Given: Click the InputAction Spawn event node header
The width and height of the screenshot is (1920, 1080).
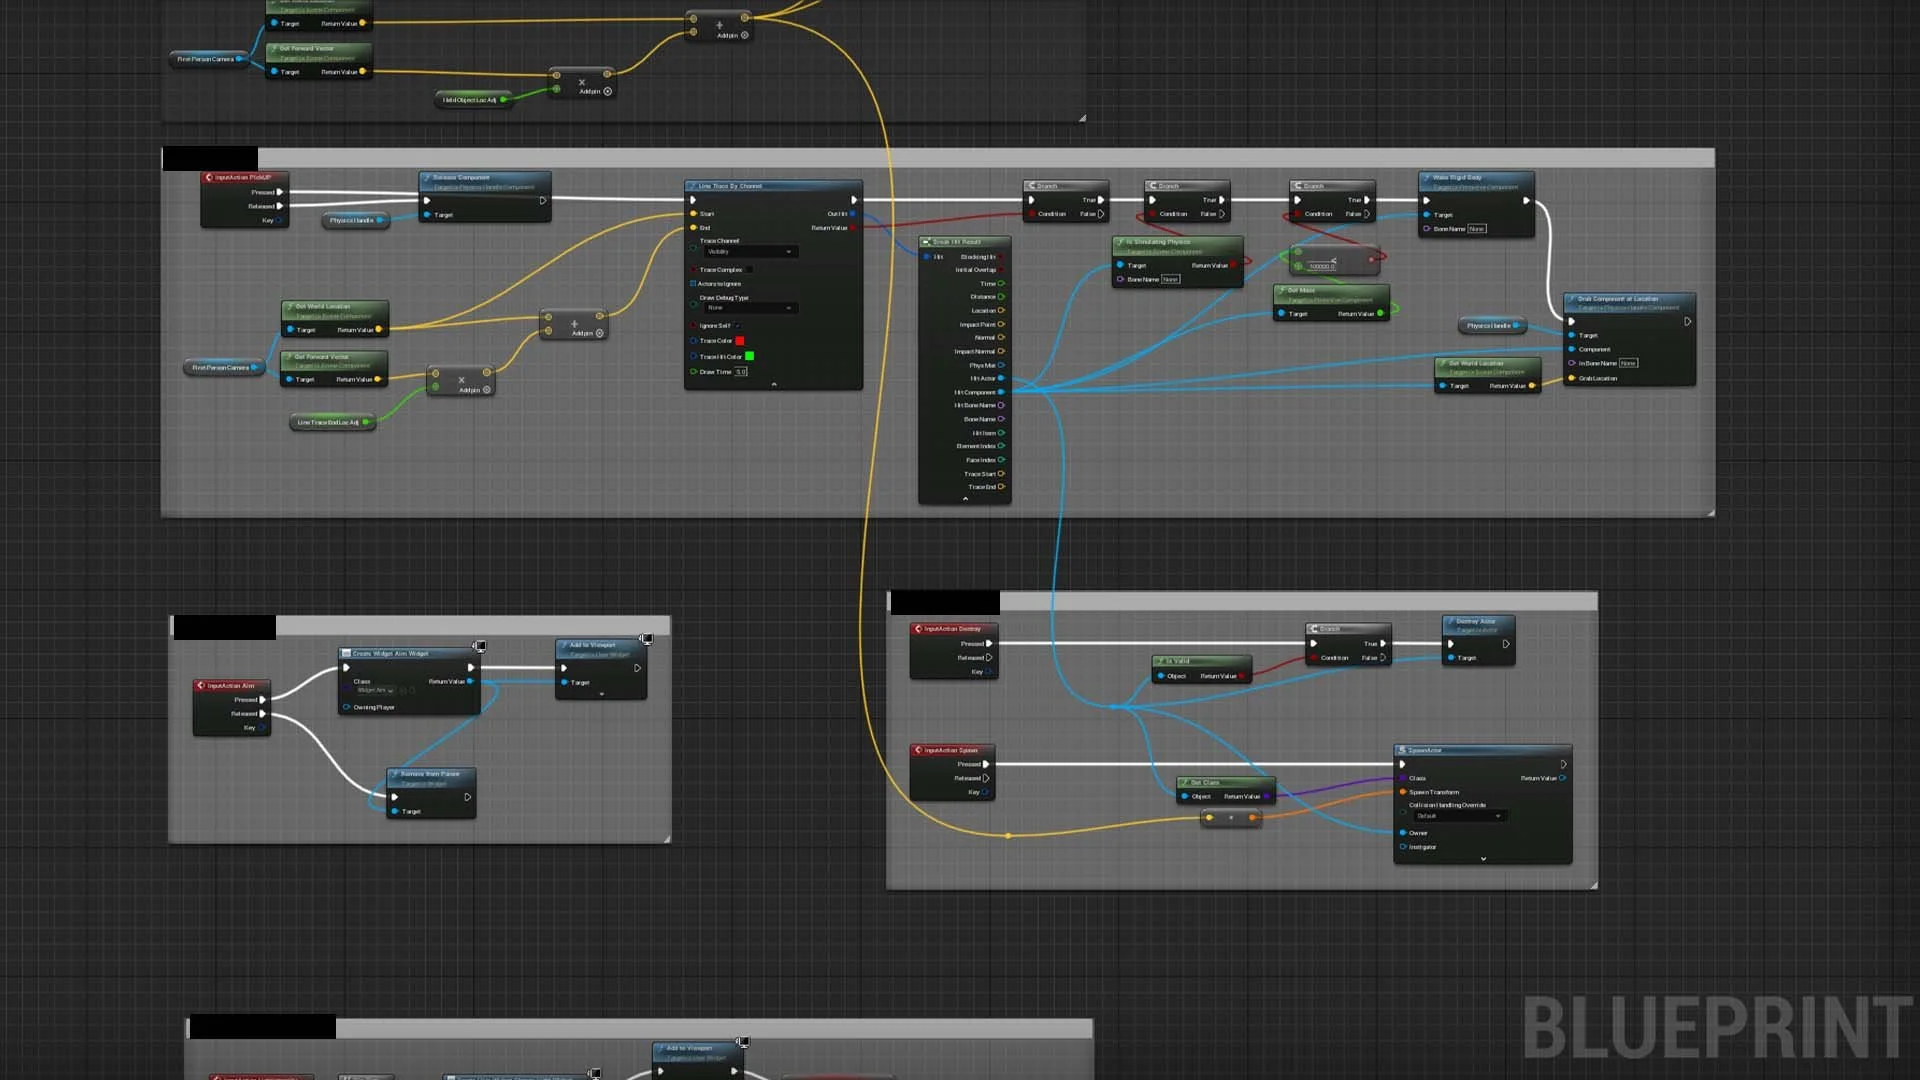Looking at the screenshot, I should tap(952, 750).
